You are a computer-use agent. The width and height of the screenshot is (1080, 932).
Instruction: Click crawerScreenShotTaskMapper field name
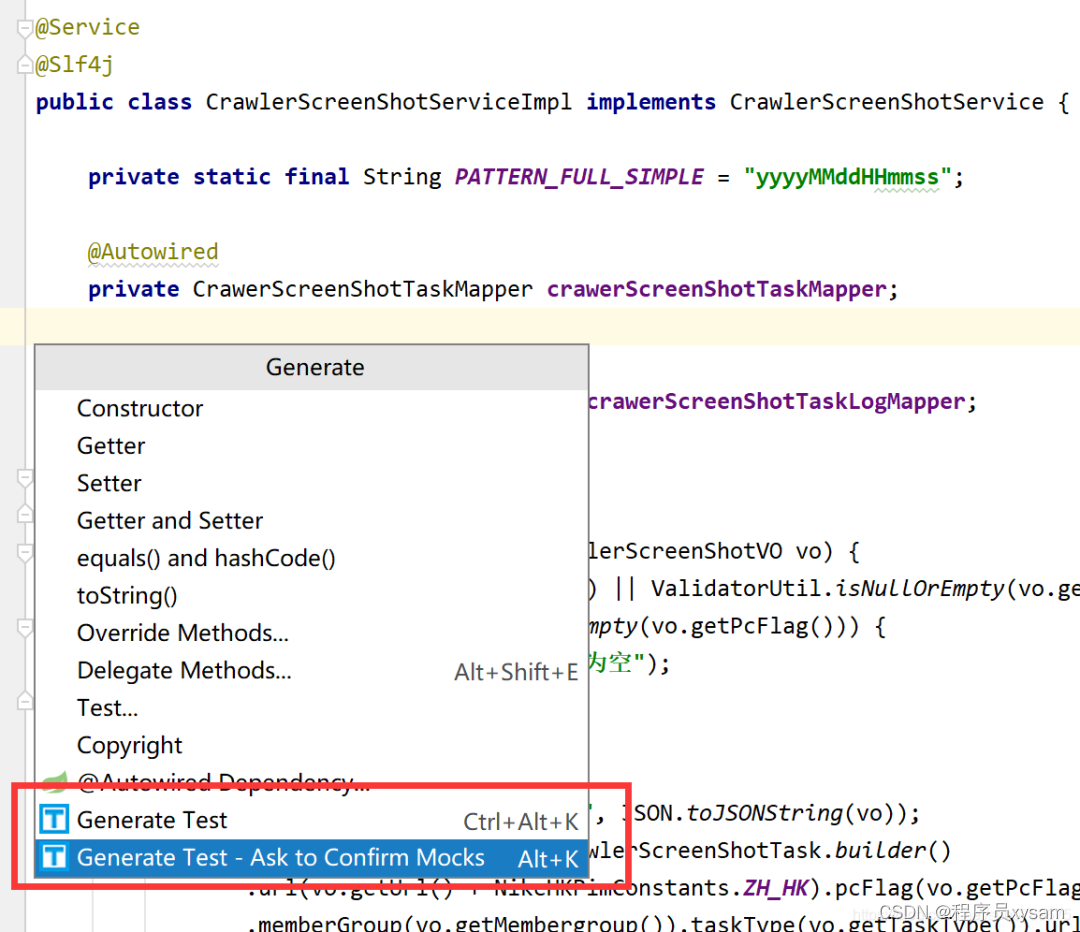(x=716, y=289)
